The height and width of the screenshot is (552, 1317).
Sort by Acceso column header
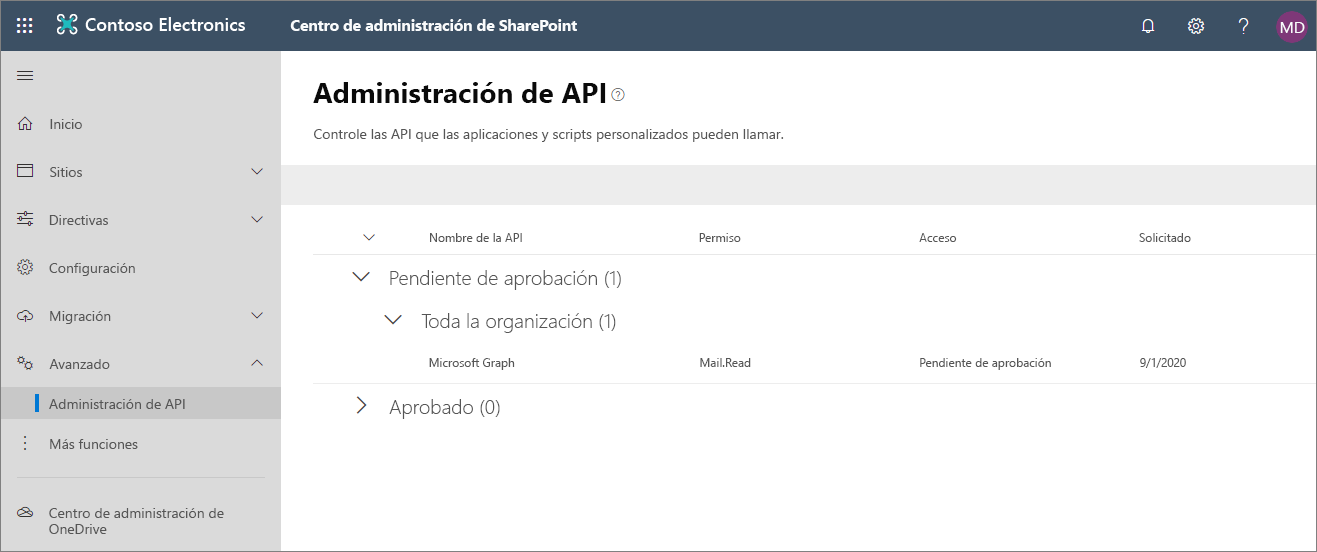point(938,238)
